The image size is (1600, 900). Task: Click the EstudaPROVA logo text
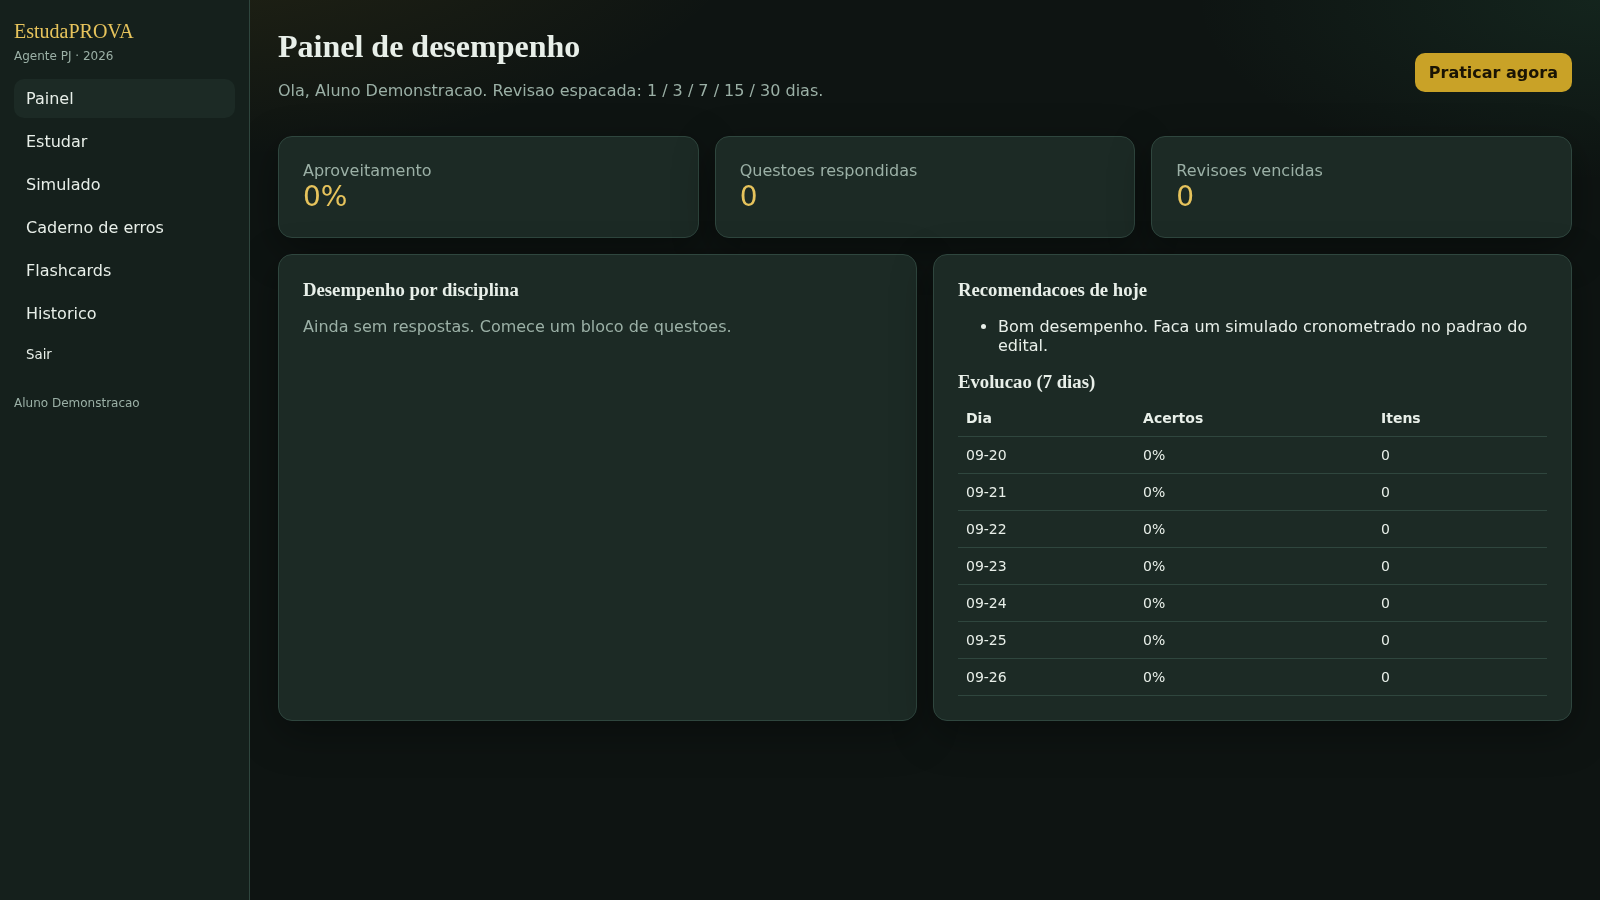(73, 31)
